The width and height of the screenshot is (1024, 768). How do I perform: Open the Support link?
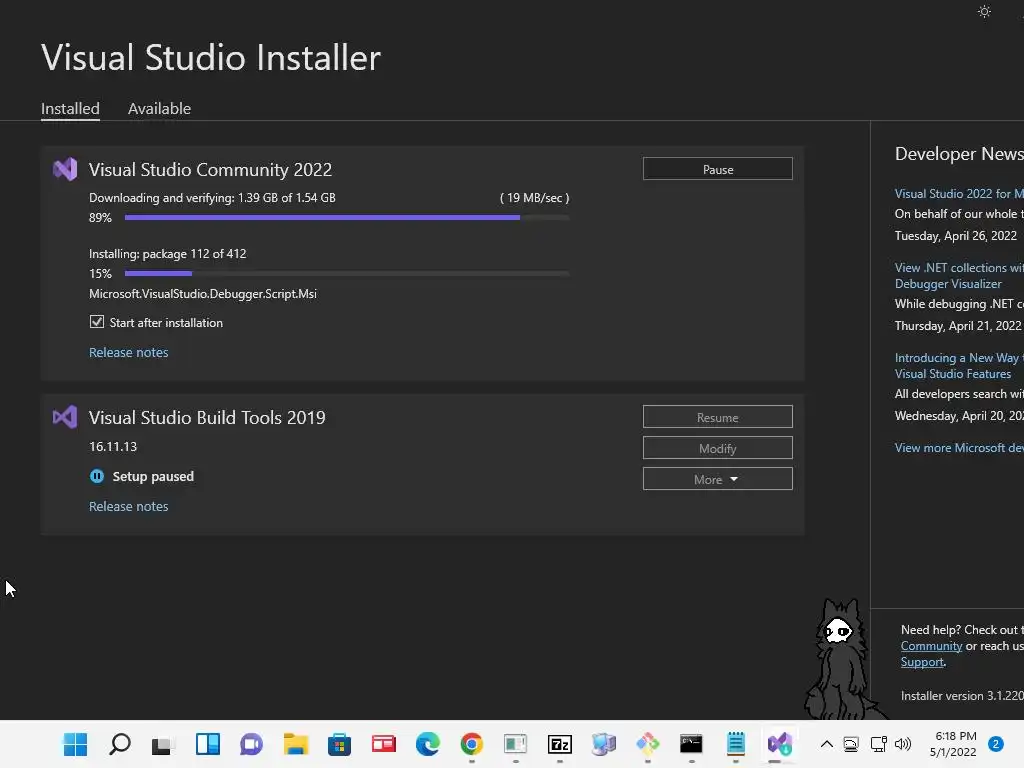[x=922, y=662]
